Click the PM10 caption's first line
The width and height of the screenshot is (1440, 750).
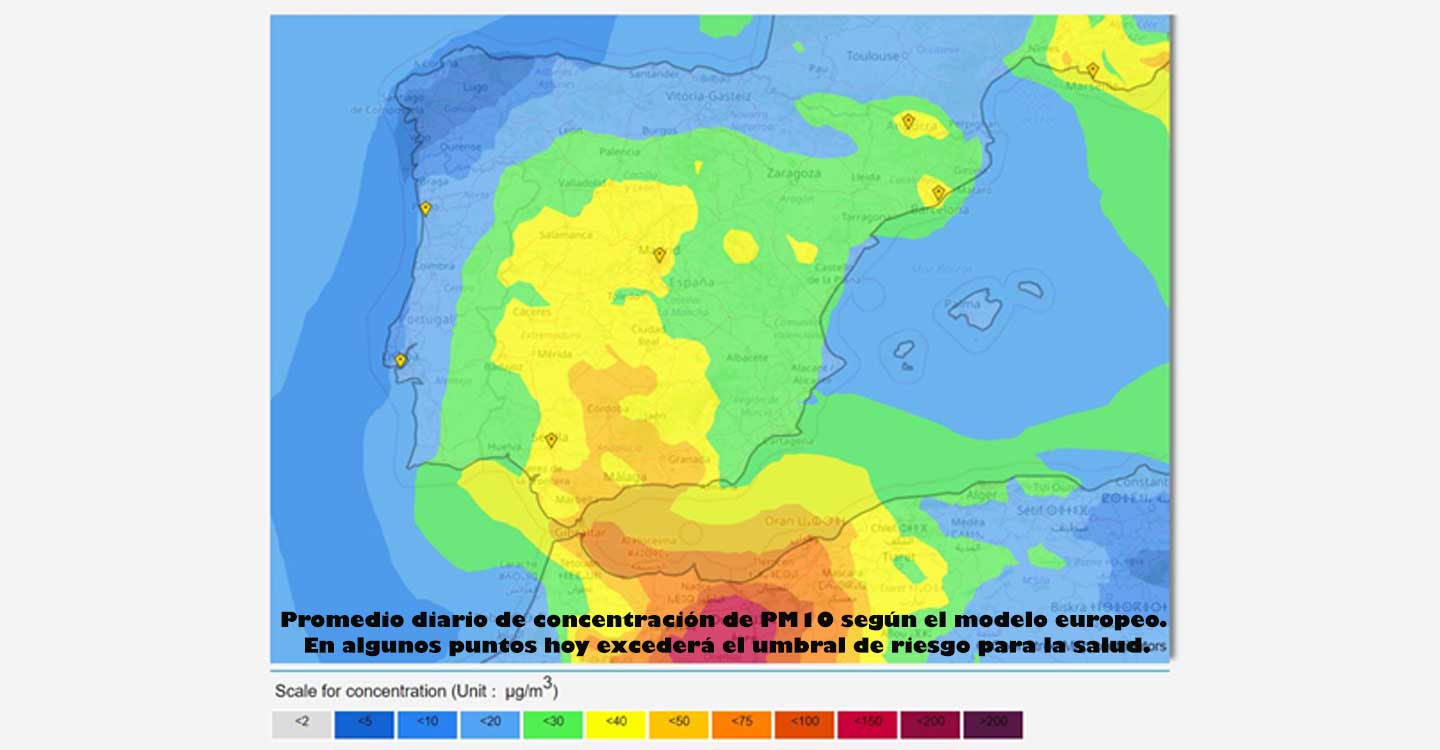[724, 621]
